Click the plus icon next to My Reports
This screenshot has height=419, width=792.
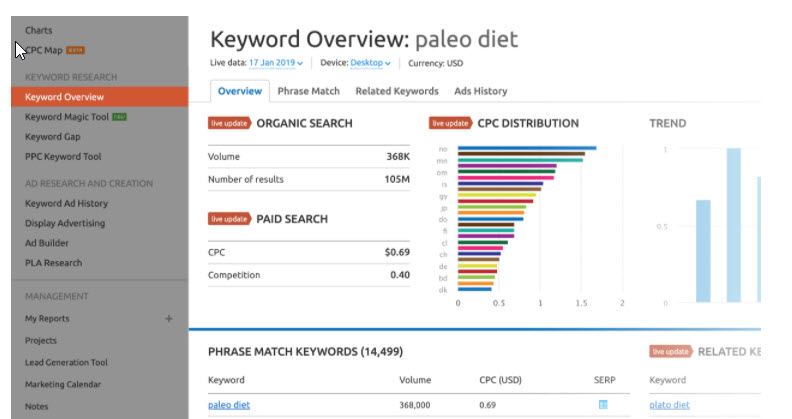point(169,319)
